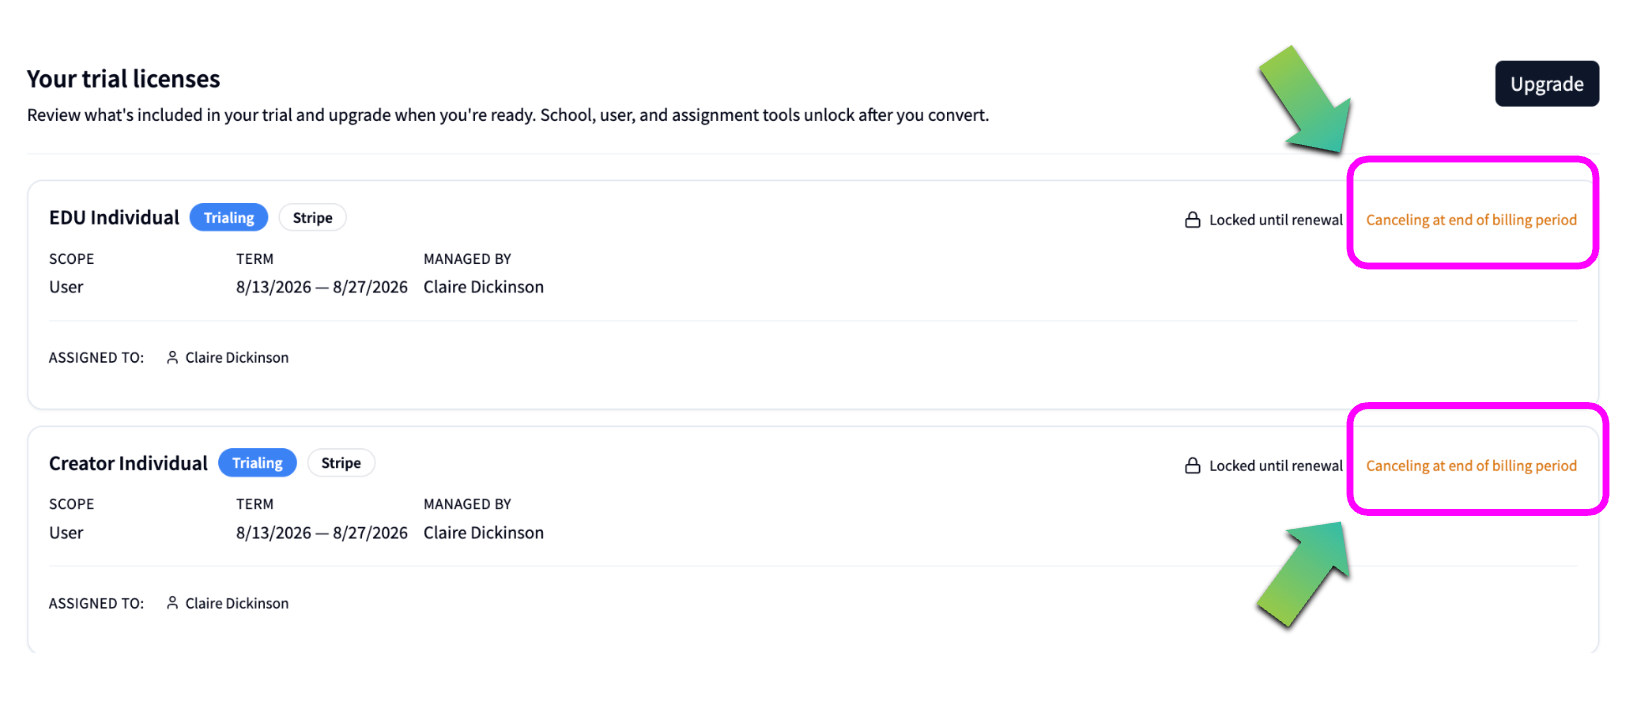
Task: Click the Your trial licenses heading
Action: point(123,79)
